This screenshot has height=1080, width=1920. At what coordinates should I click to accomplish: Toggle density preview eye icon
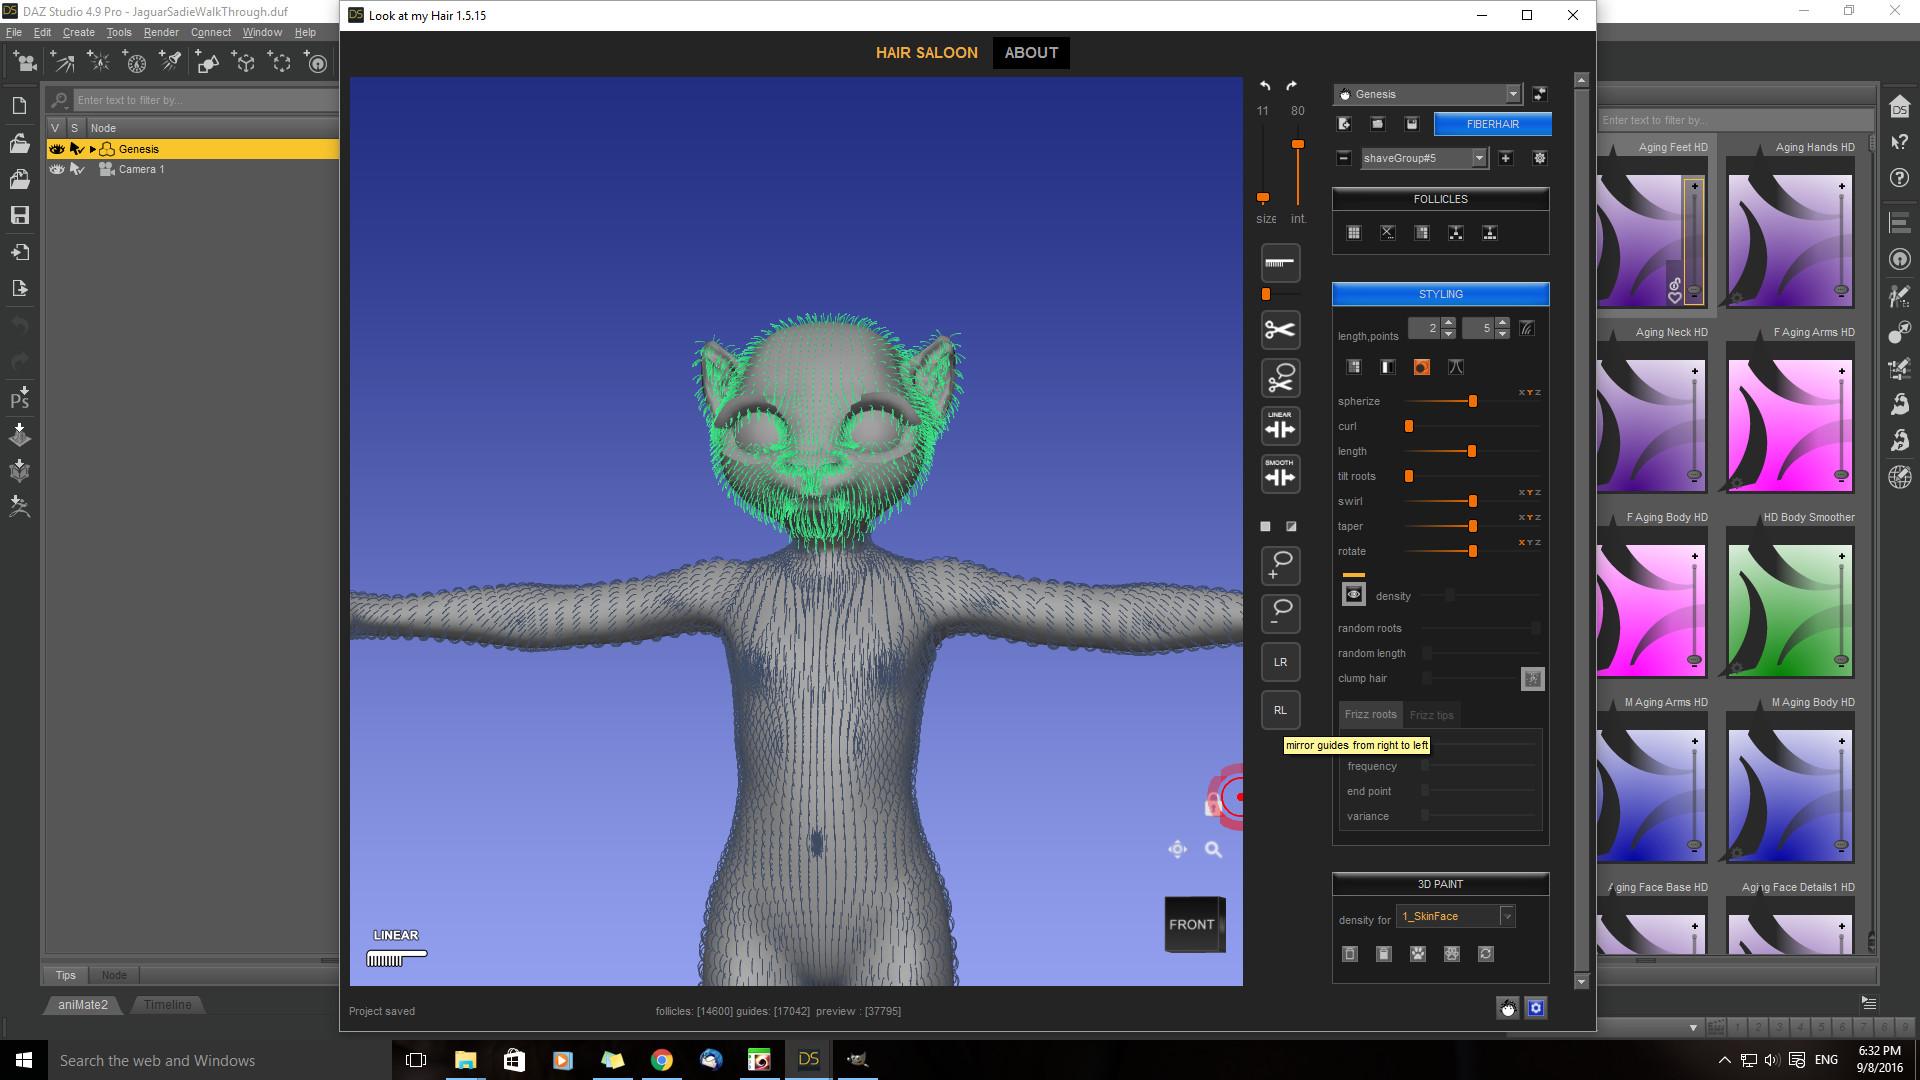1353,595
